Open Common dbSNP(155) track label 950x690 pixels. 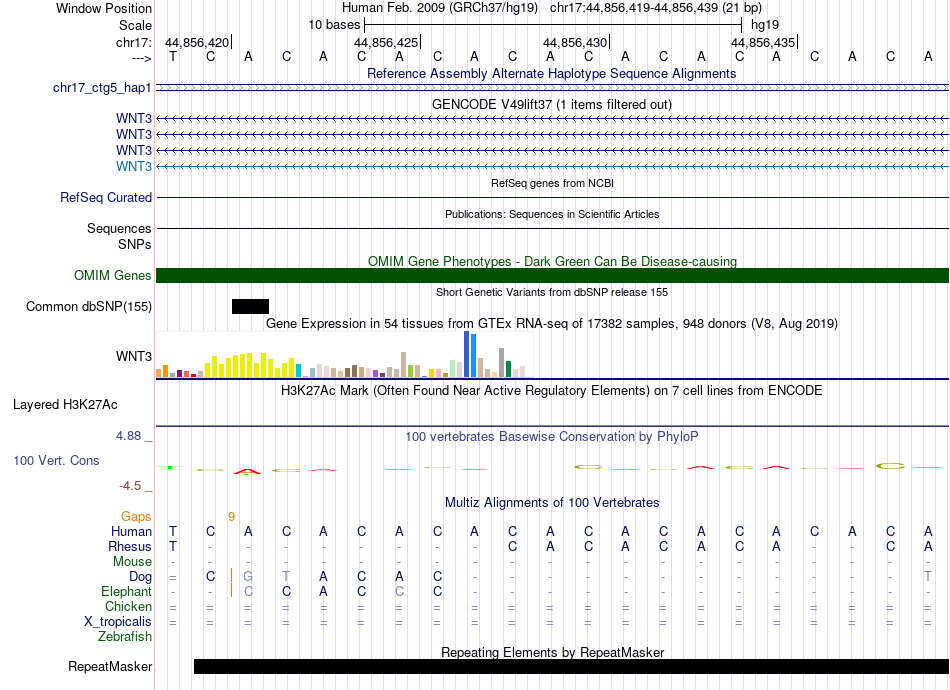coord(89,307)
